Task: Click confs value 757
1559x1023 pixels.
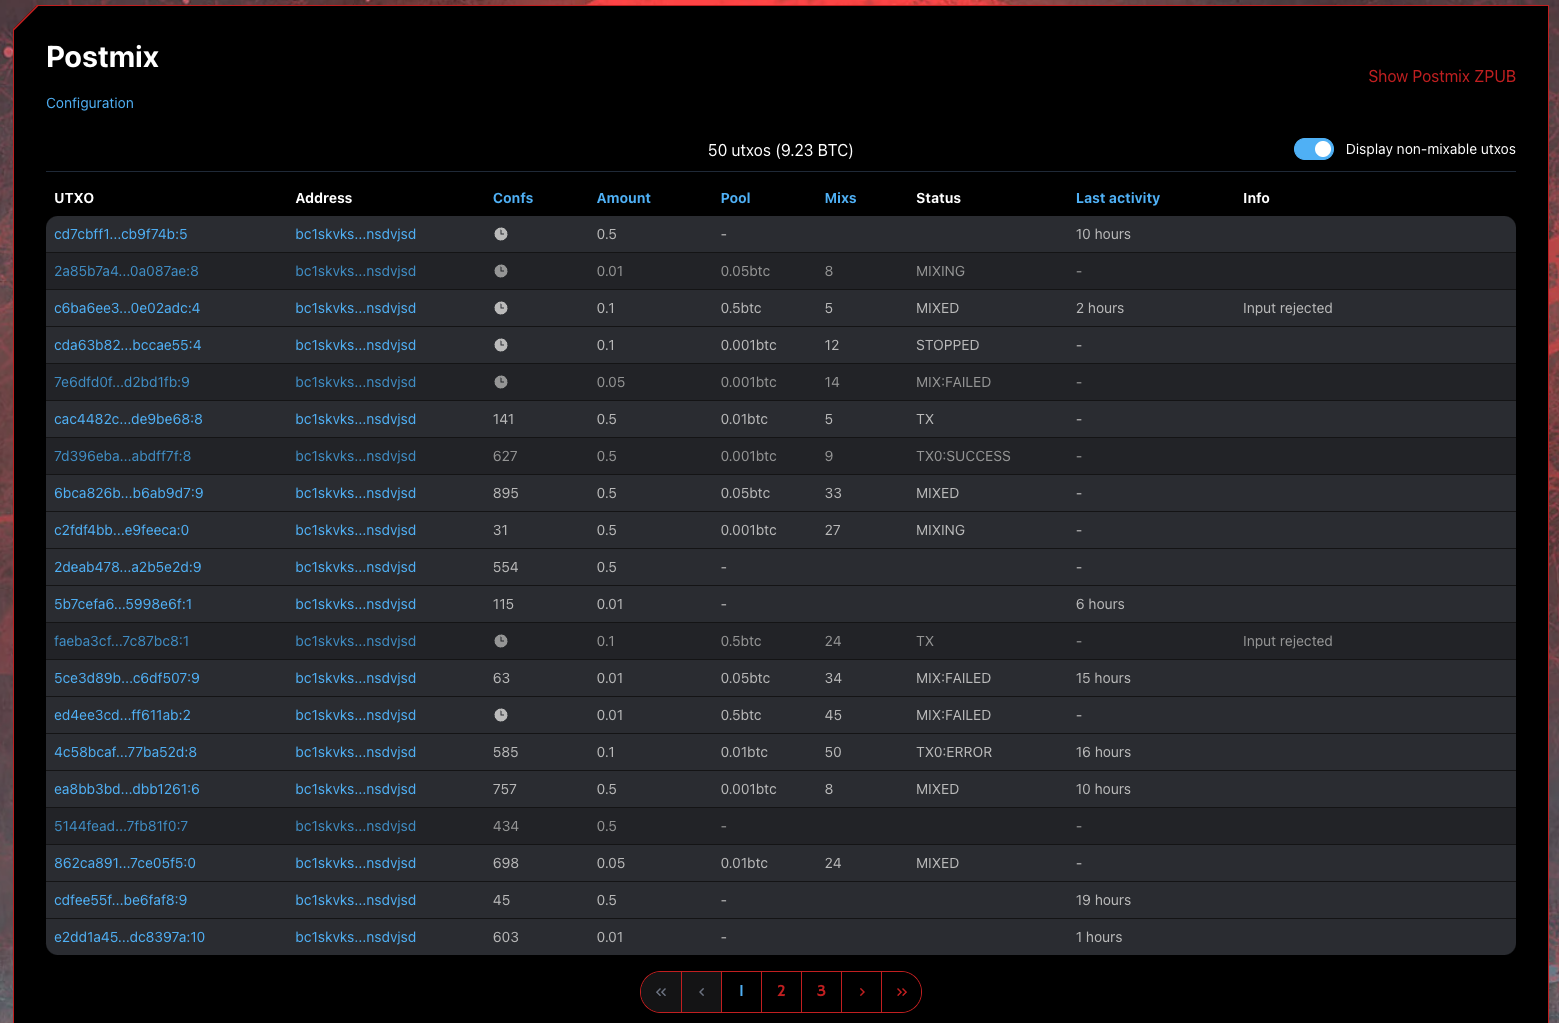Action: (505, 789)
